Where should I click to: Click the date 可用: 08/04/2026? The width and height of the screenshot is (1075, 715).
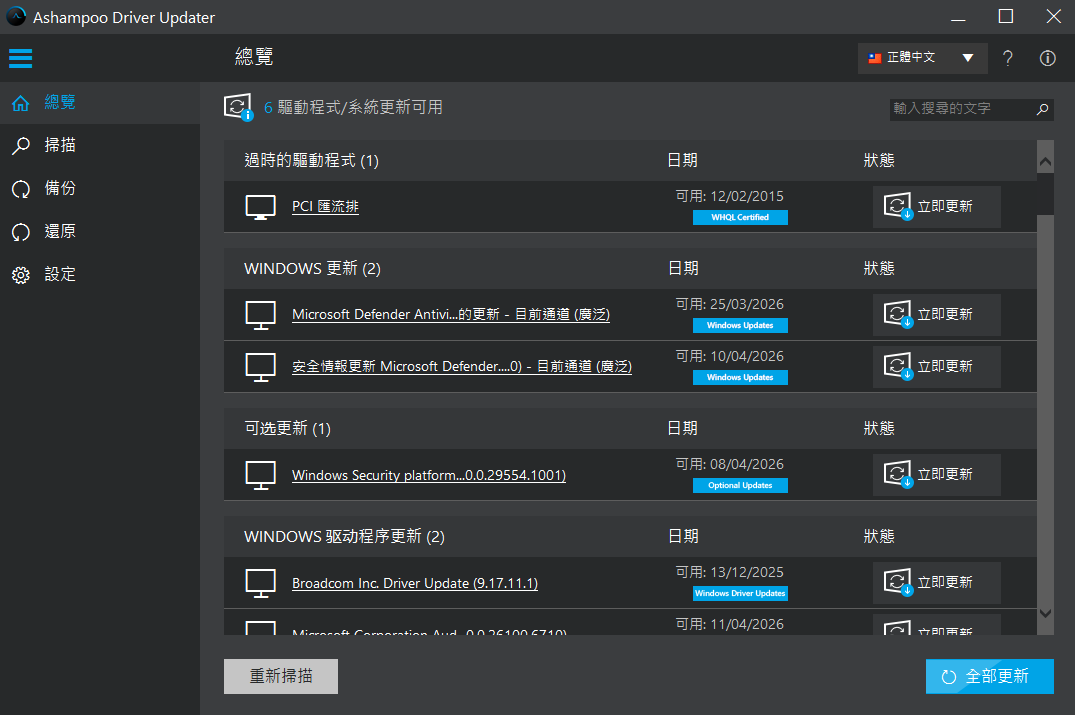point(729,465)
